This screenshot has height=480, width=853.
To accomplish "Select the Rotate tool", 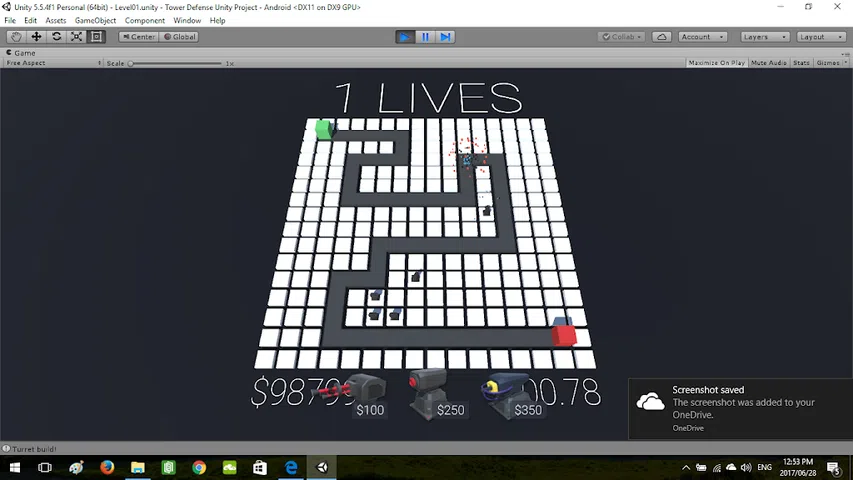I will pos(56,37).
